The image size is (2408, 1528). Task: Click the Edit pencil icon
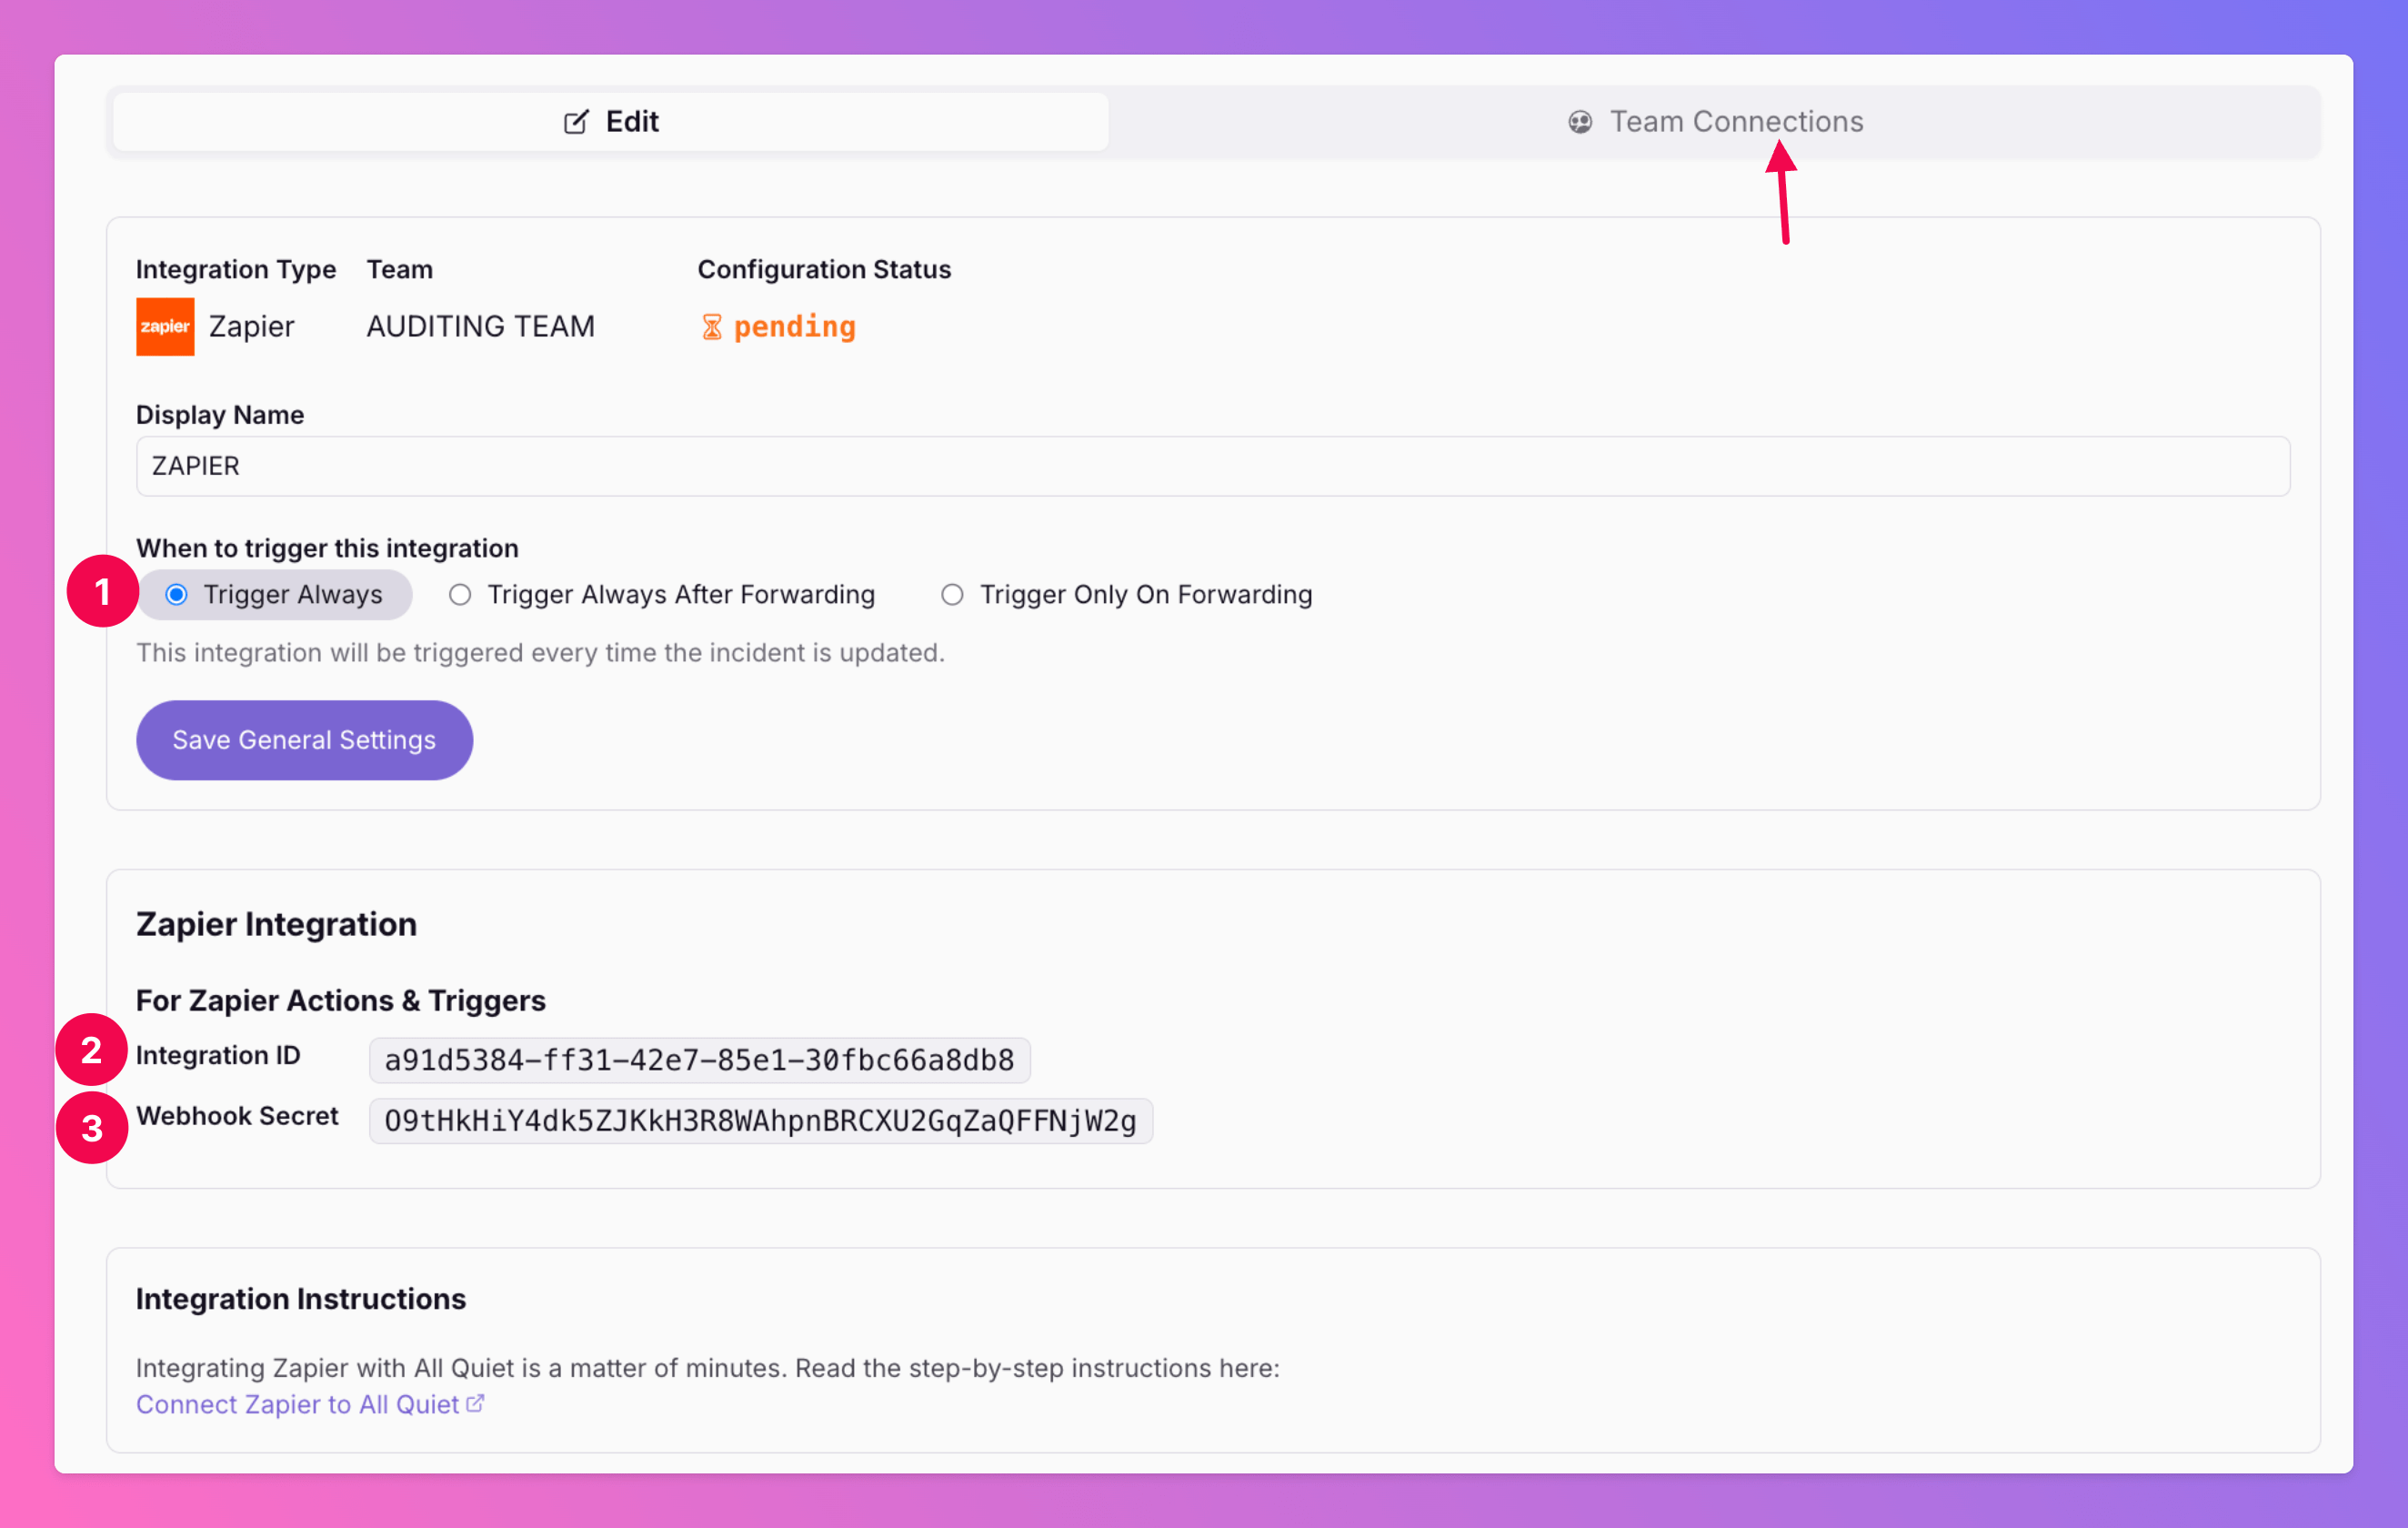[576, 122]
